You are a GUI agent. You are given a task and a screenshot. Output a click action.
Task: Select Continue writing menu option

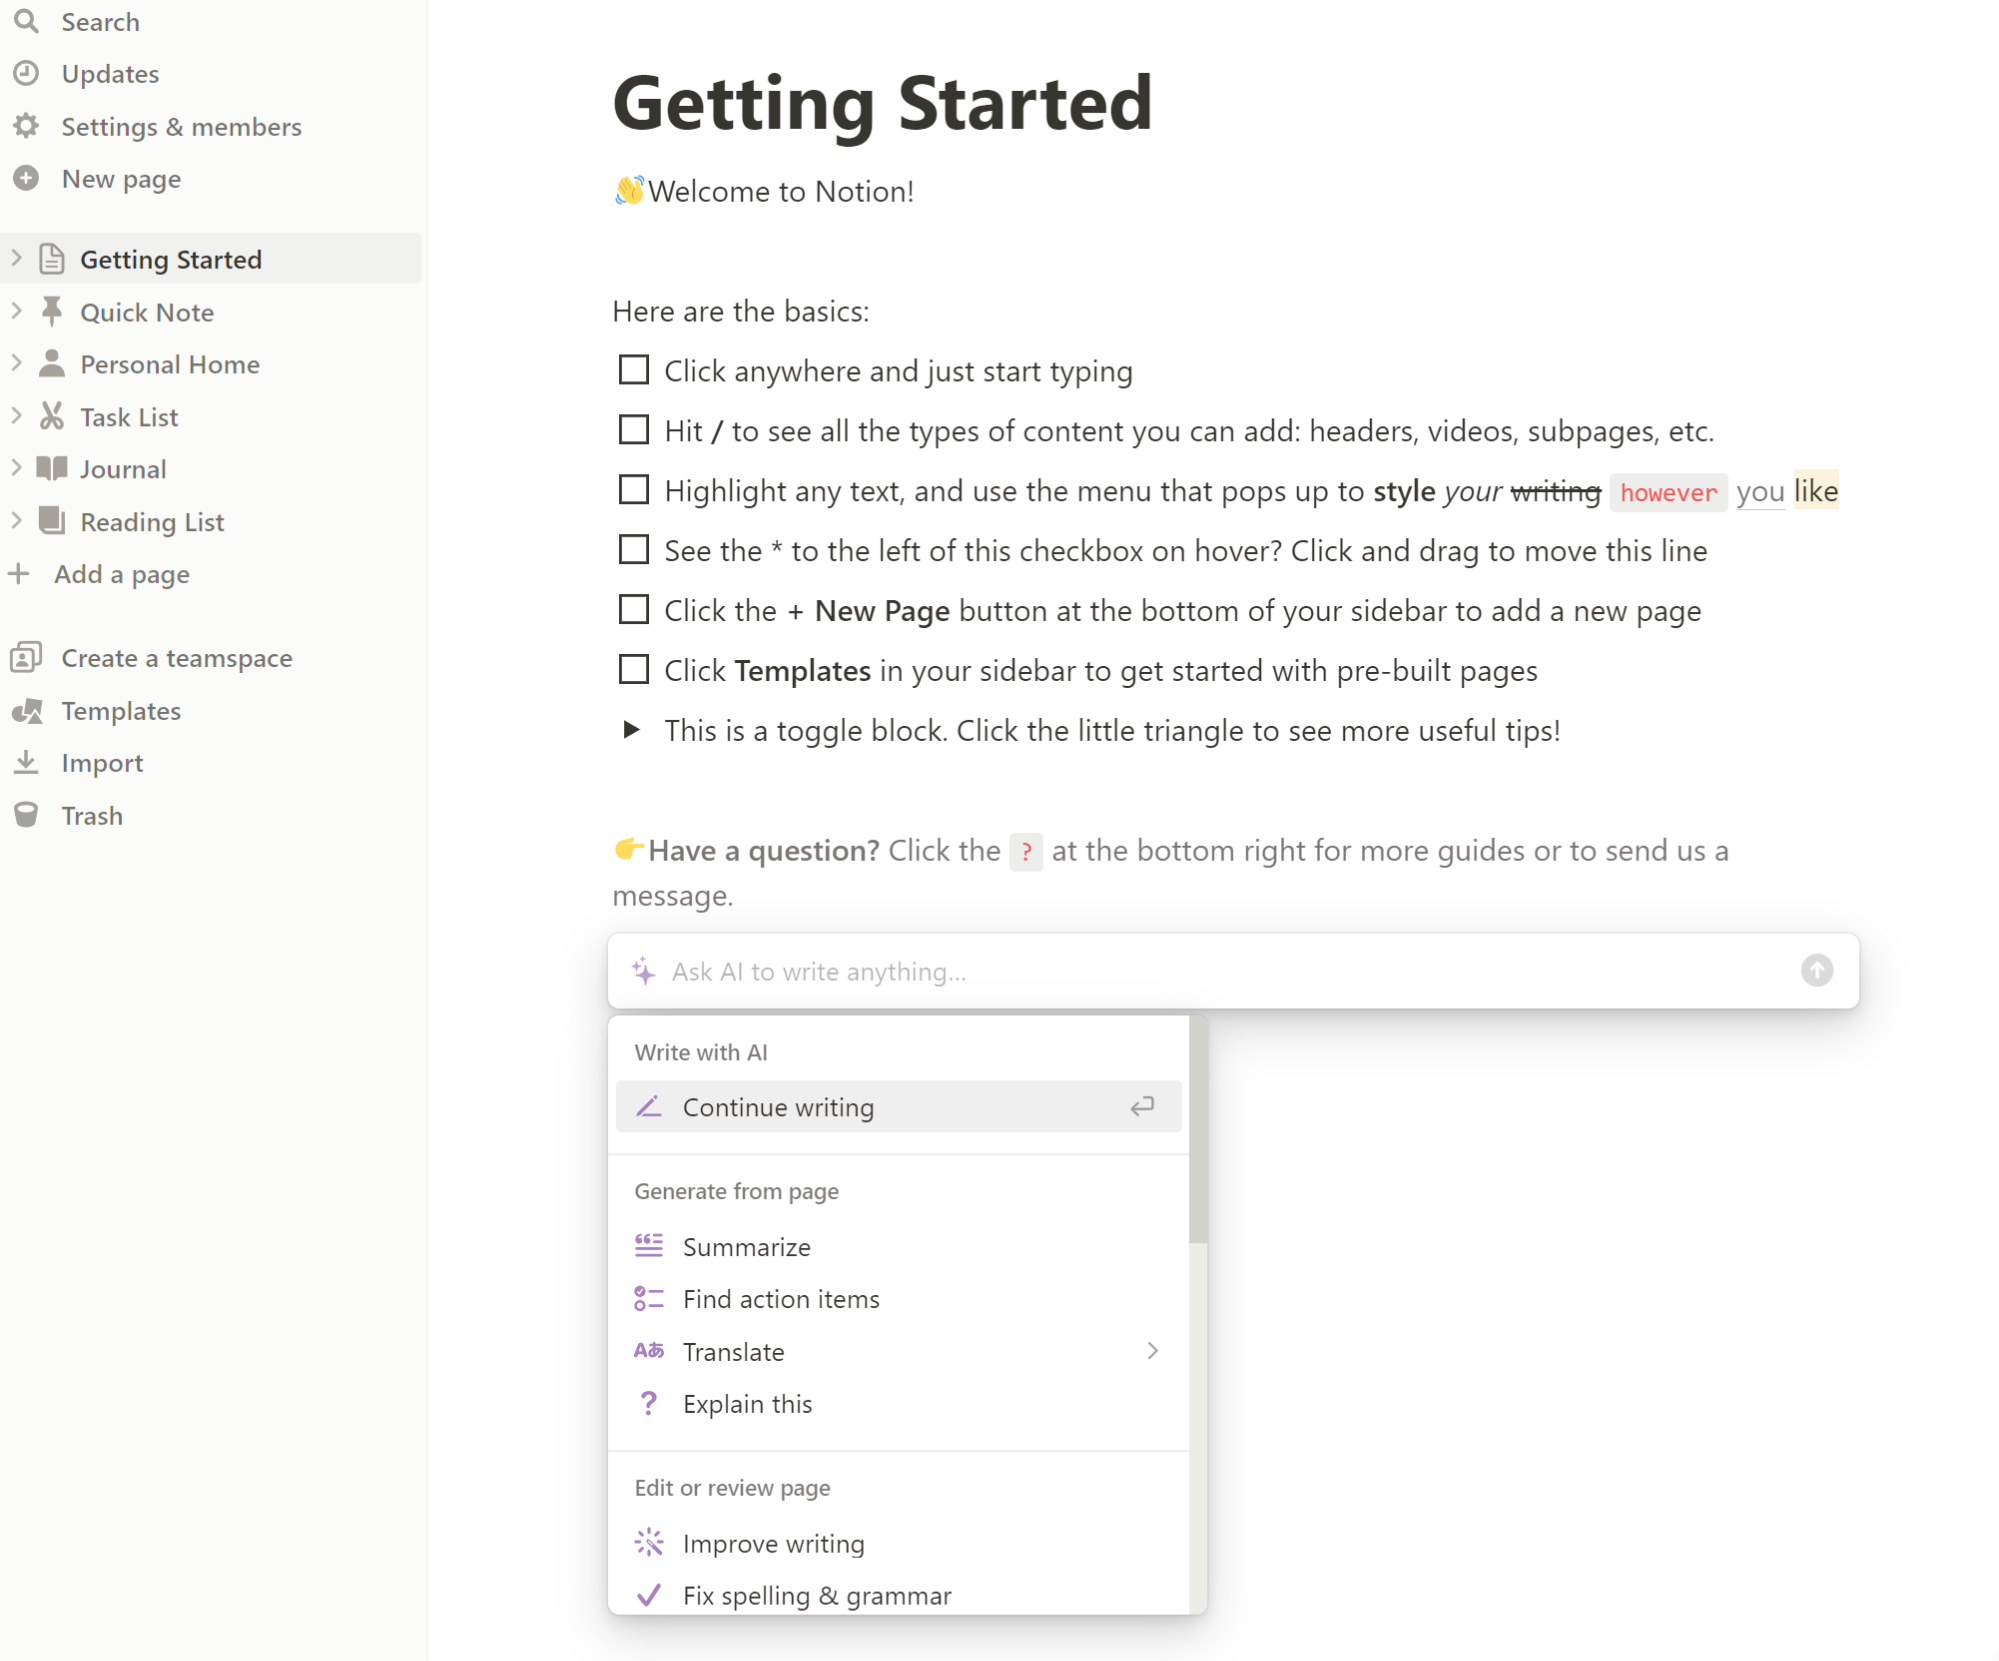tap(898, 1107)
